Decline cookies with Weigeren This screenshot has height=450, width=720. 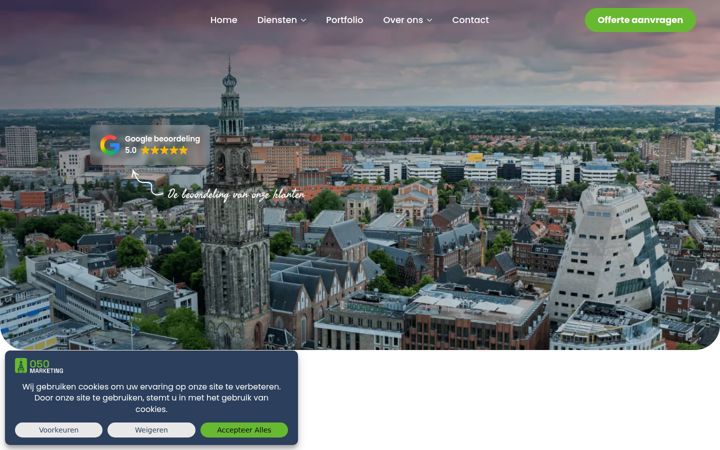click(x=151, y=430)
